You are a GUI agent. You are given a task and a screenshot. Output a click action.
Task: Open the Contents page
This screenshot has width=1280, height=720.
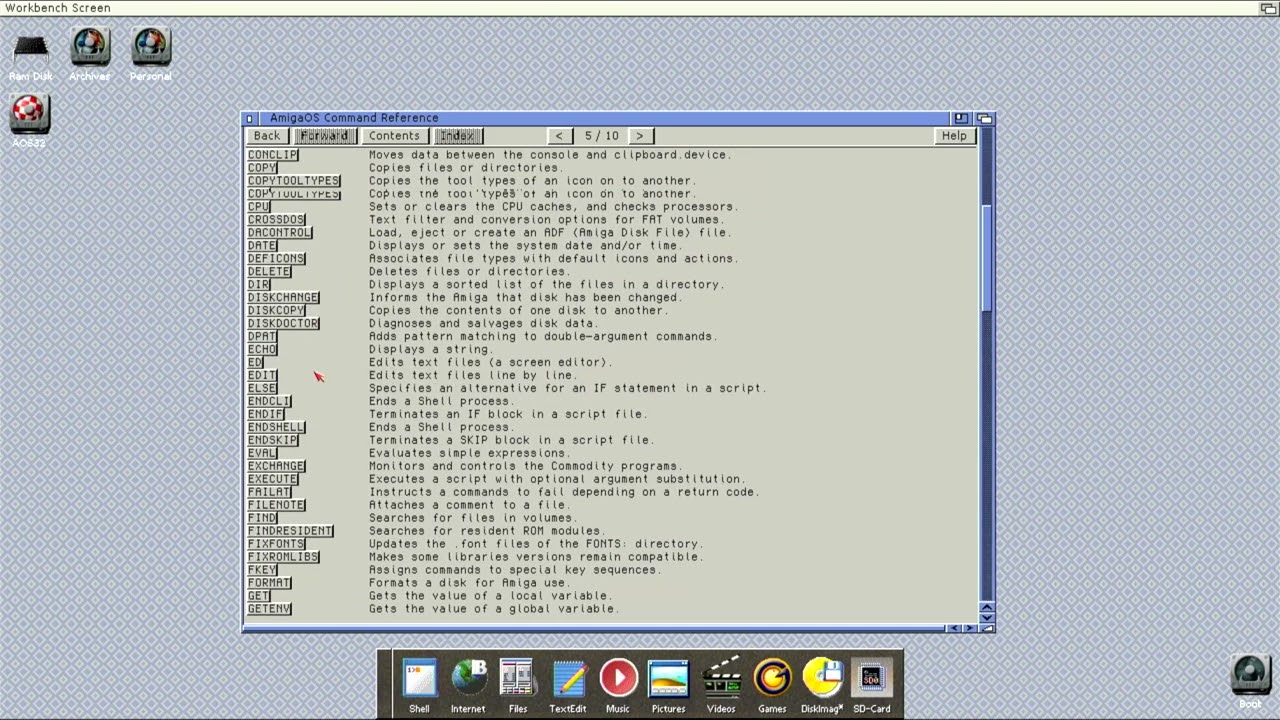pyautogui.click(x=394, y=136)
